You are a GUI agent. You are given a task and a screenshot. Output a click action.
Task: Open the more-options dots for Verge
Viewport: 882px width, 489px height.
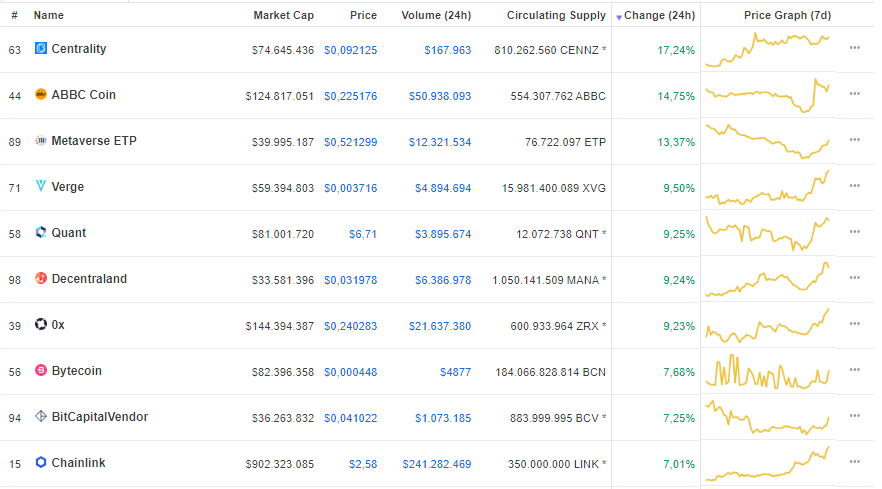[x=854, y=186]
